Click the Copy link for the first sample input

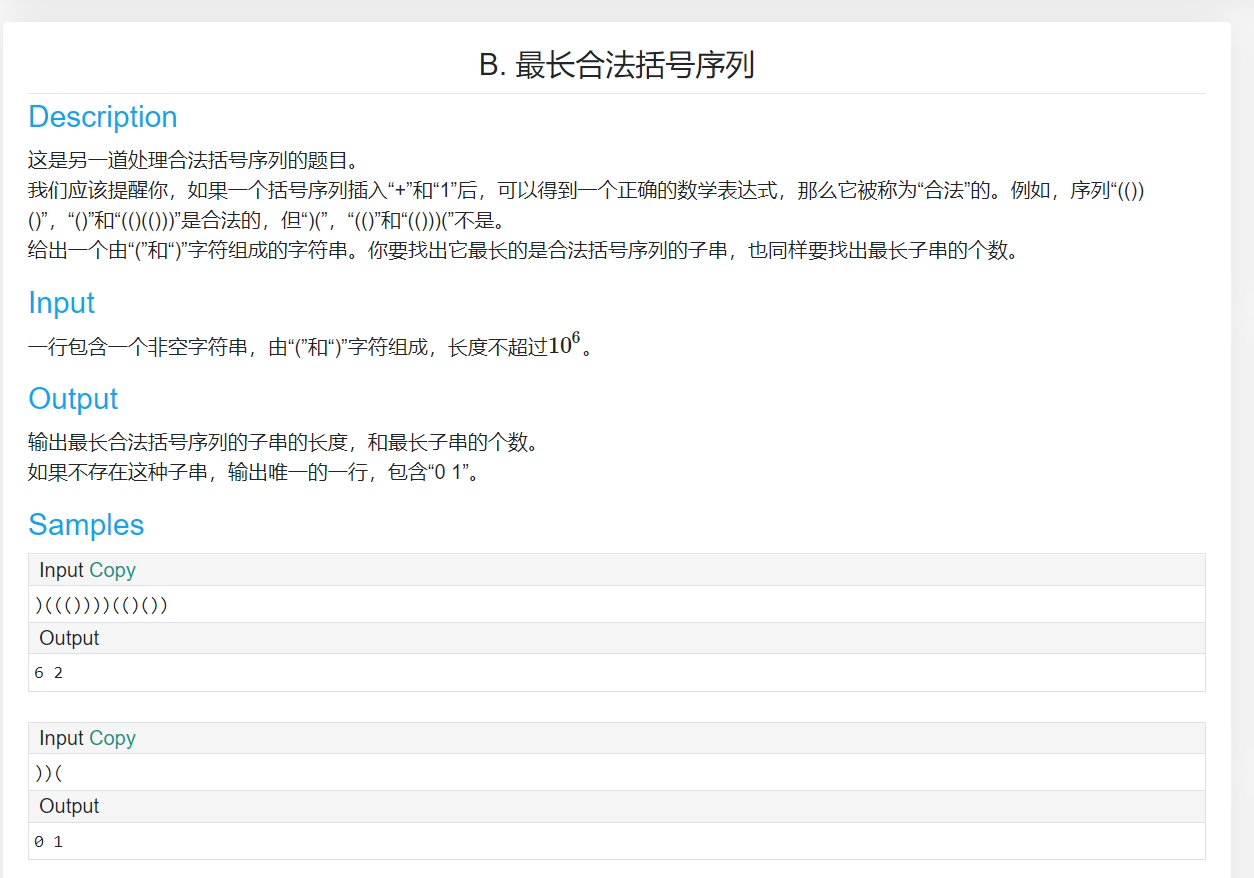(111, 570)
